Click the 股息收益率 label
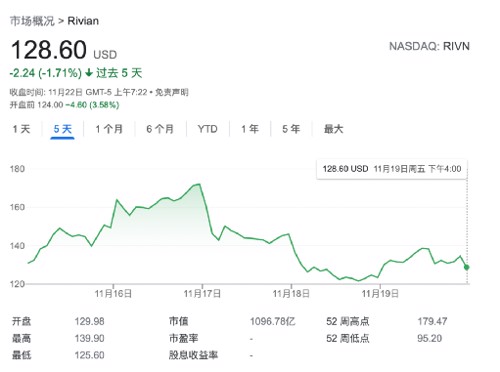Screen dimensions: 500x372 [193, 355]
